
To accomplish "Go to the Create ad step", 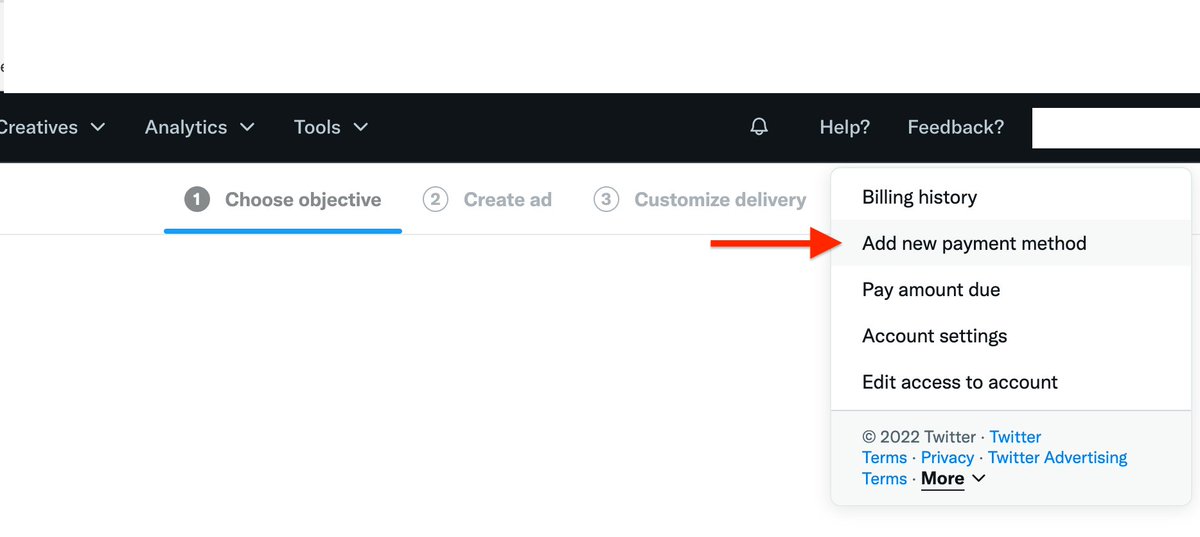I will [487, 200].
